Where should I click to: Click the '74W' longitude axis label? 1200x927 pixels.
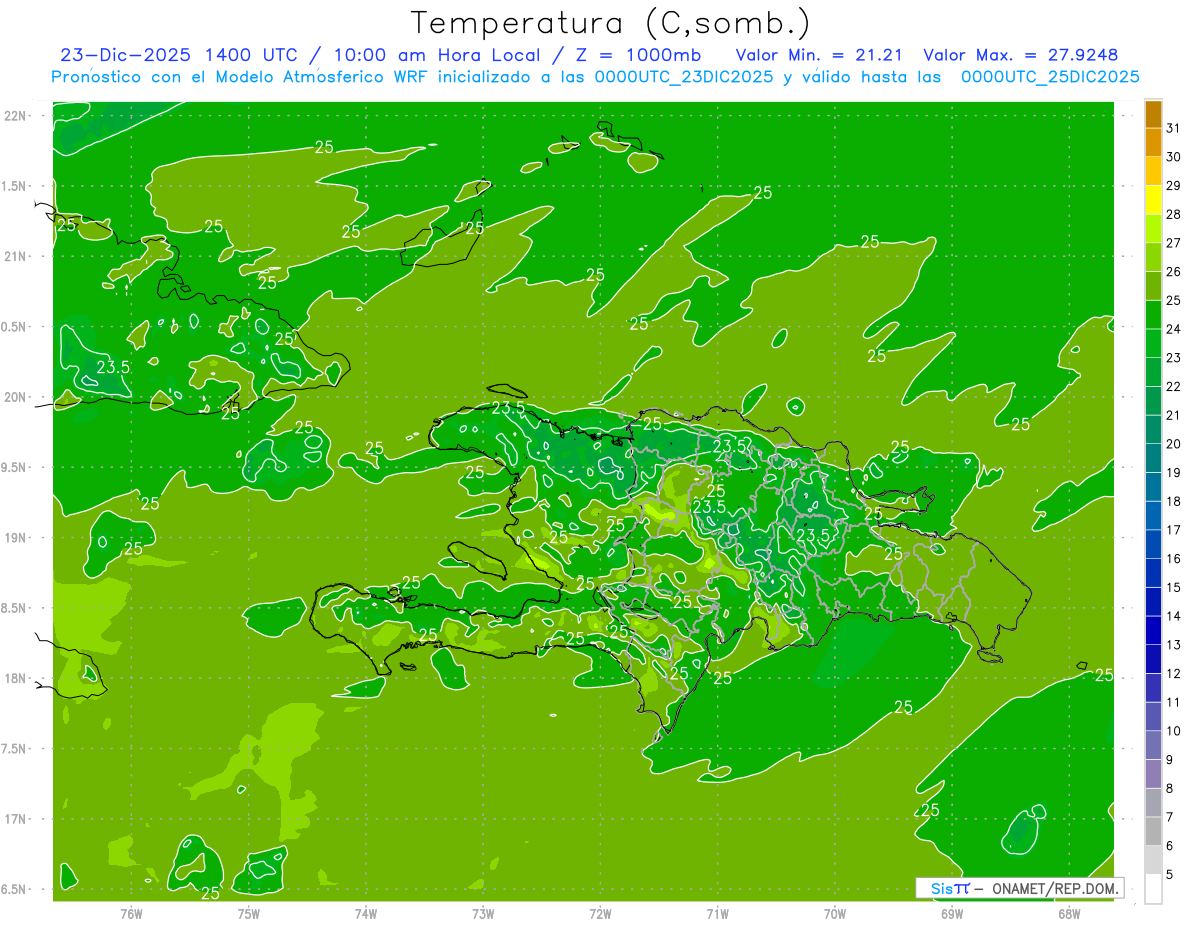click(x=366, y=913)
